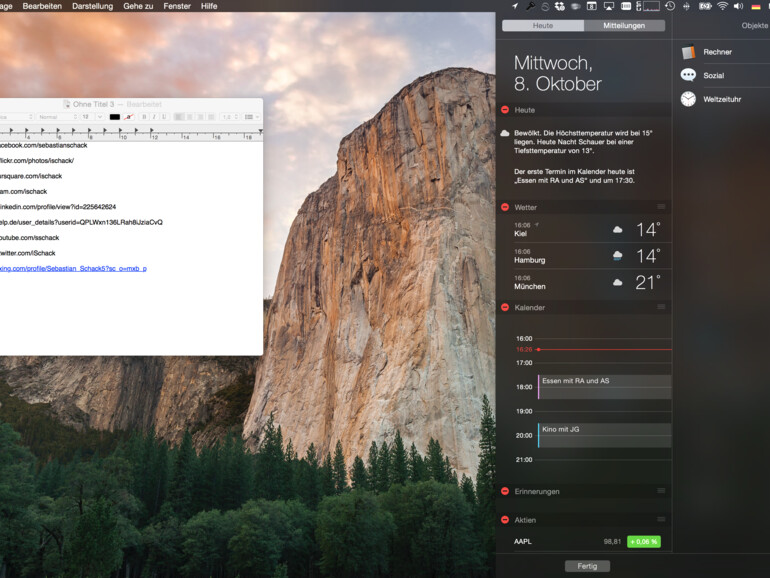
Task: Open the Wi-Fi status menu
Action: (722, 6)
